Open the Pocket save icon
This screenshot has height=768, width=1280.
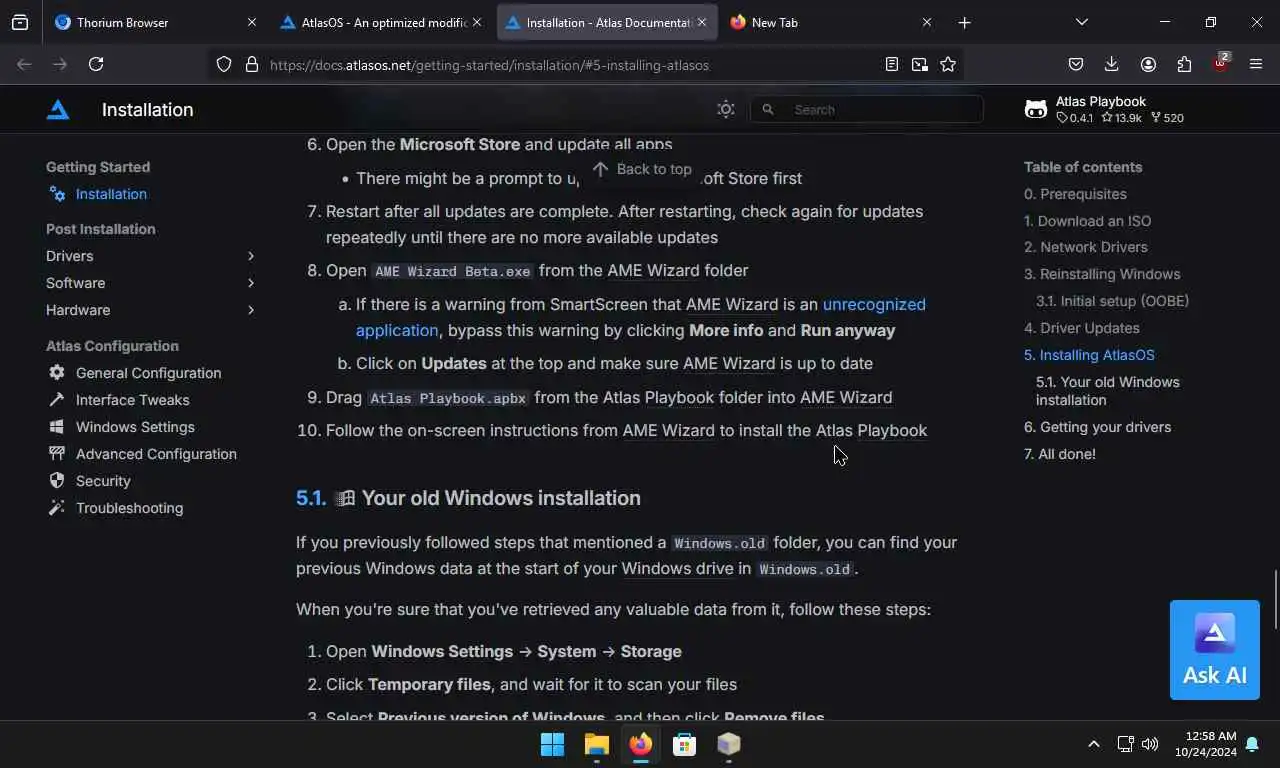1076,64
